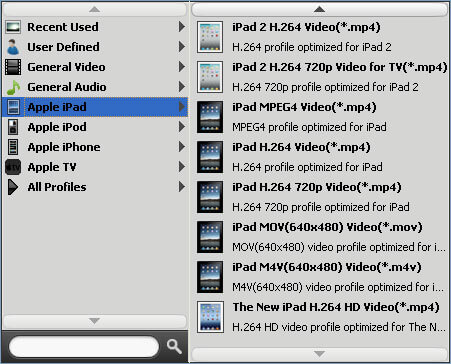This screenshot has width=451, height=364.
Task: Click 'MOV(640x480) video profile optimized' text
Action: pos(339,247)
